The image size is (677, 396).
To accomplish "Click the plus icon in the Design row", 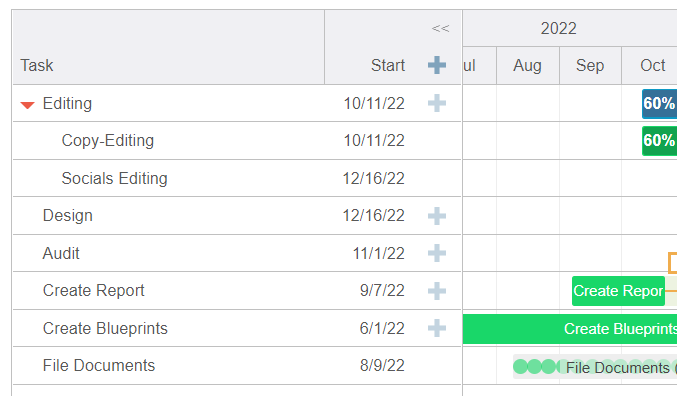I will tap(437, 215).
